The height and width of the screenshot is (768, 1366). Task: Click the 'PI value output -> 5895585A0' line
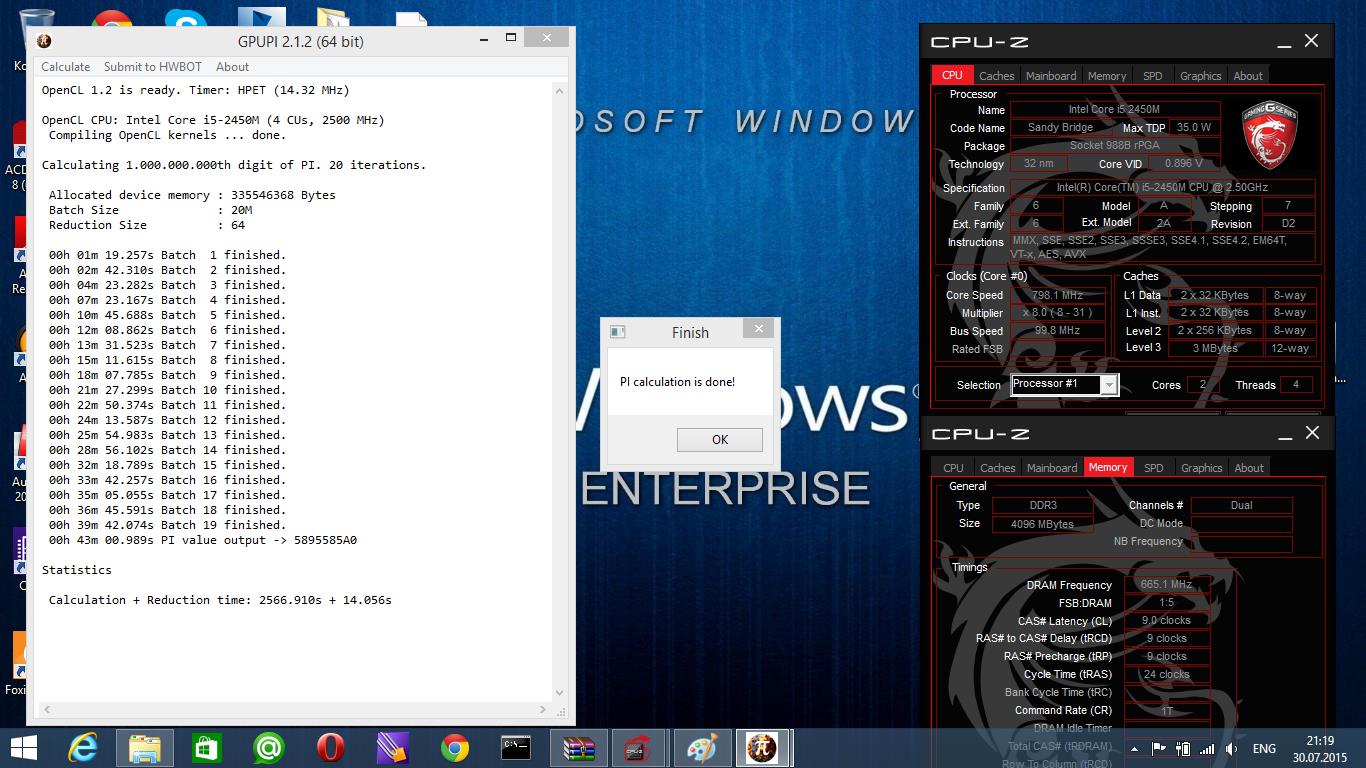click(203, 540)
